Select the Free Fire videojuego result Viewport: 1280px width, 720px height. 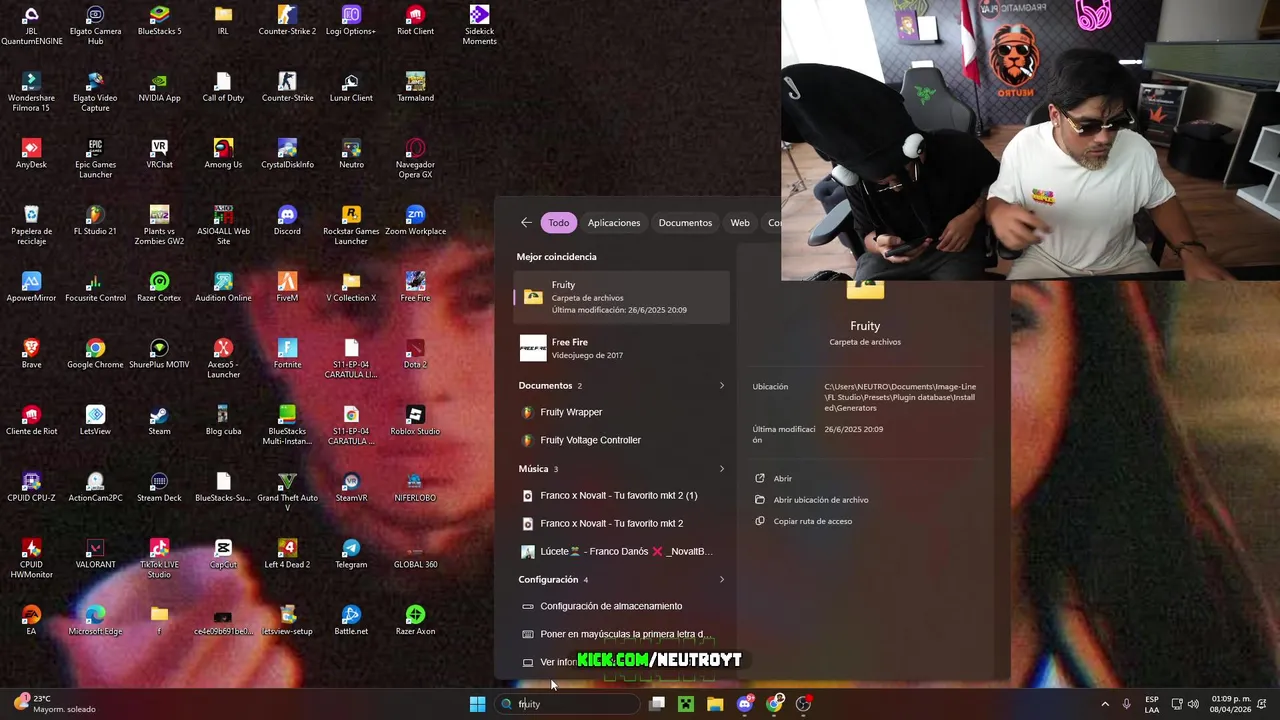coord(621,348)
